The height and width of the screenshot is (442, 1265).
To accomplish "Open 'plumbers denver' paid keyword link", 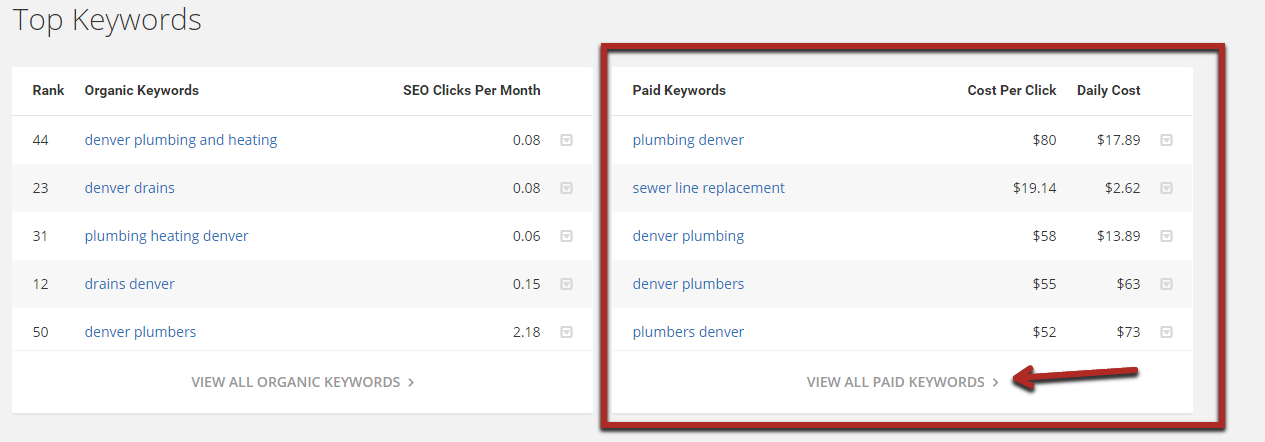I will tap(688, 332).
